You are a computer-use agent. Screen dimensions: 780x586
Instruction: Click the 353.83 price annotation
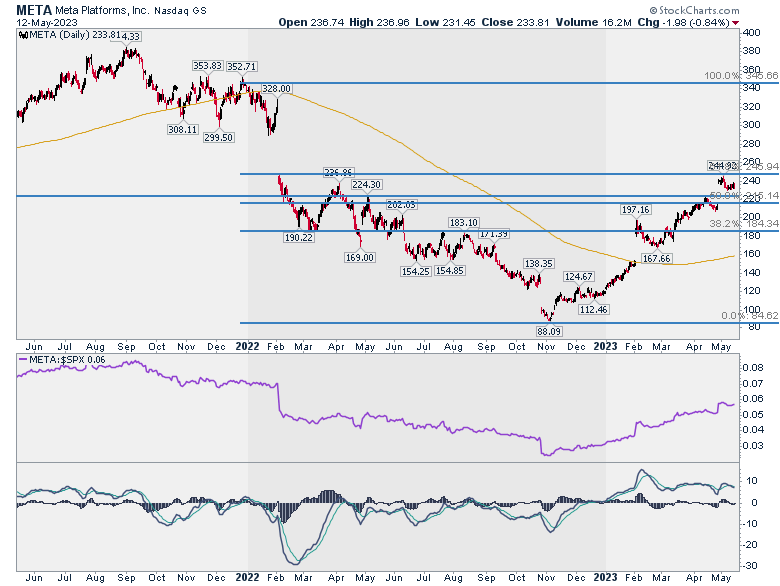point(207,66)
